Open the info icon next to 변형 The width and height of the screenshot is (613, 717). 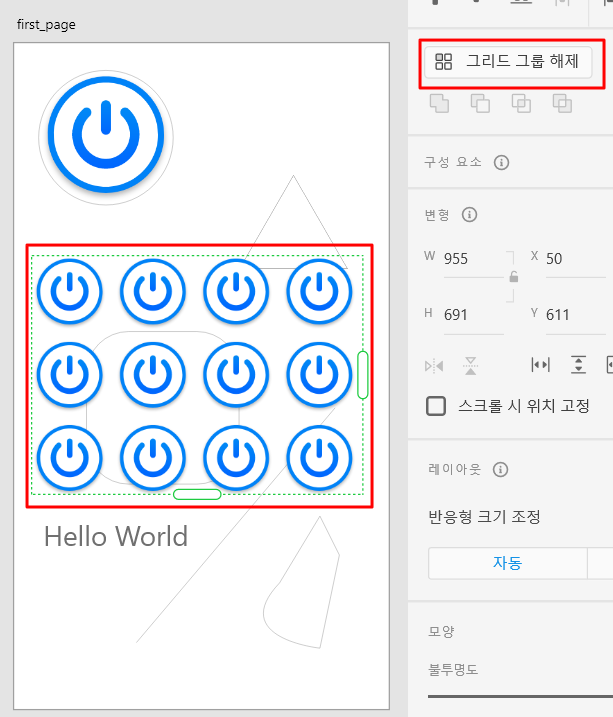[x=469, y=214]
